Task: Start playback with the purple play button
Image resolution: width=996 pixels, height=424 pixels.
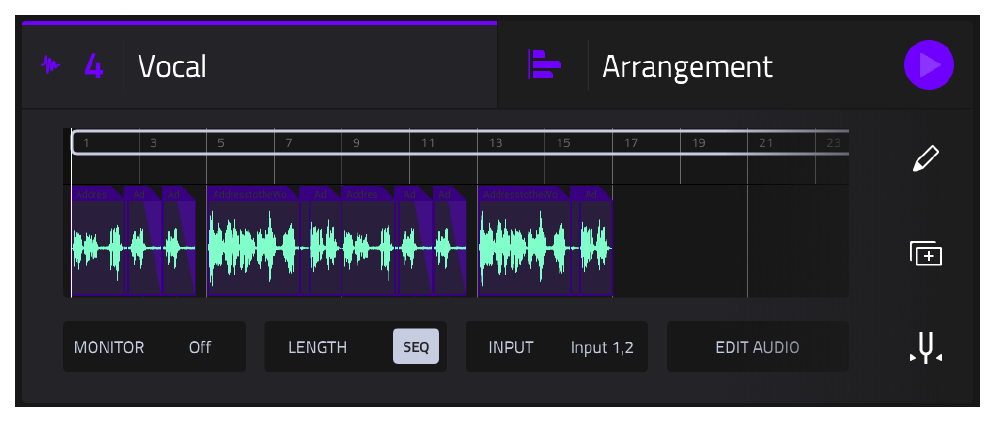Action: point(929,65)
